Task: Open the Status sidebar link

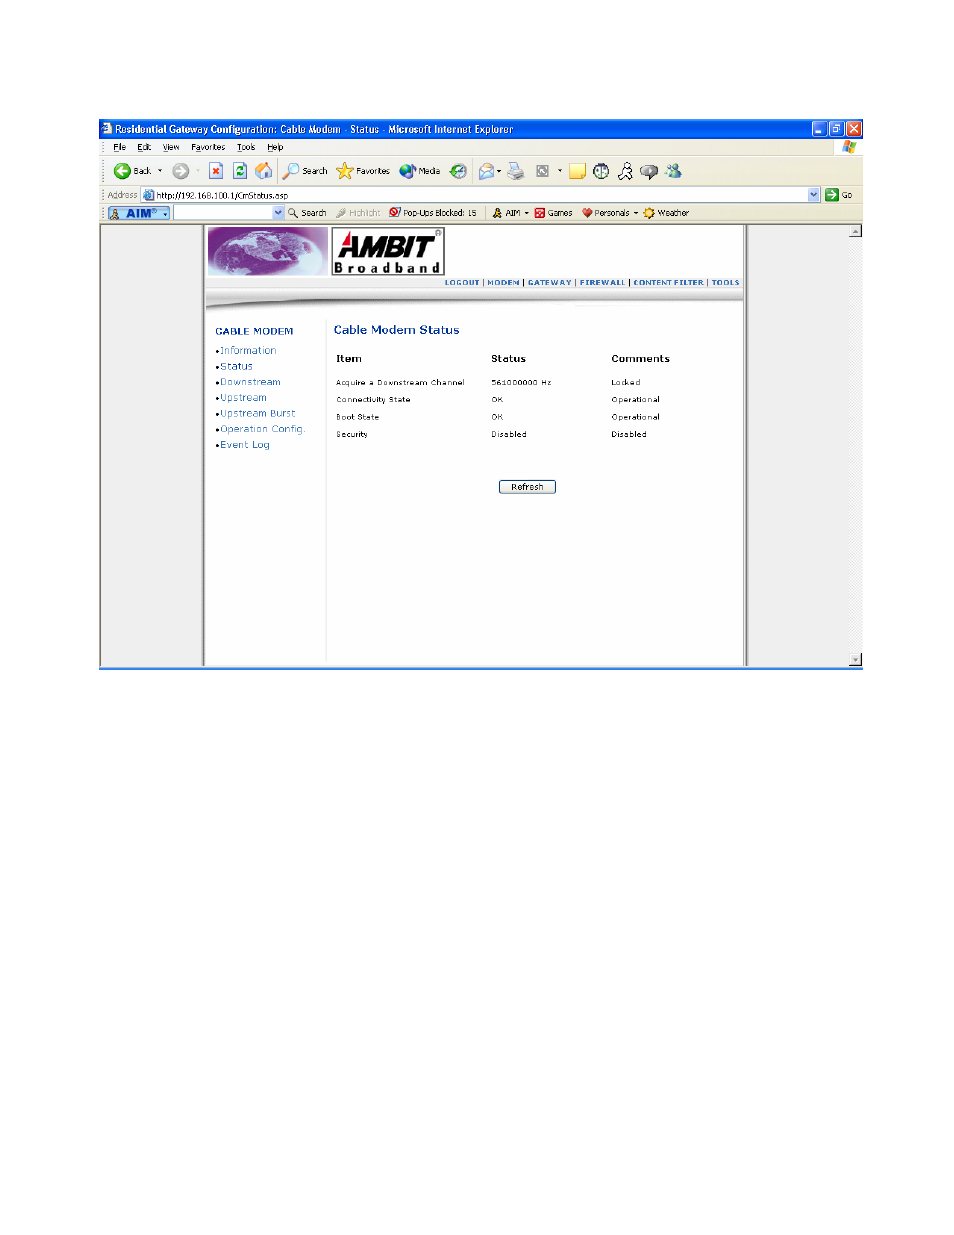Action: coord(236,367)
